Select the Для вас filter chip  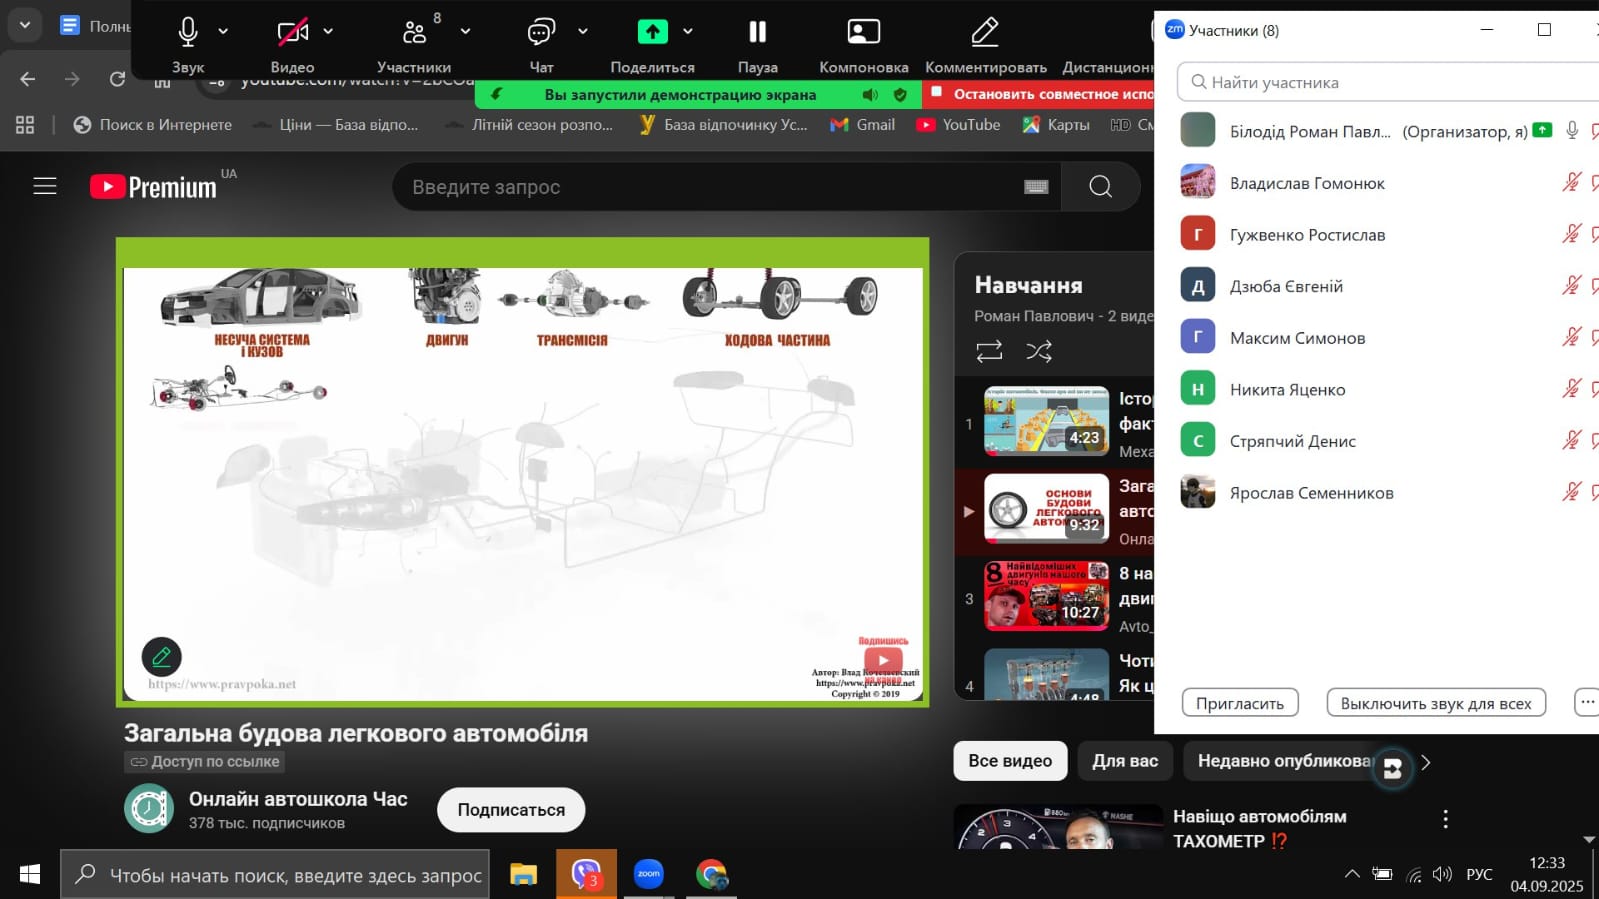point(1125,761)
